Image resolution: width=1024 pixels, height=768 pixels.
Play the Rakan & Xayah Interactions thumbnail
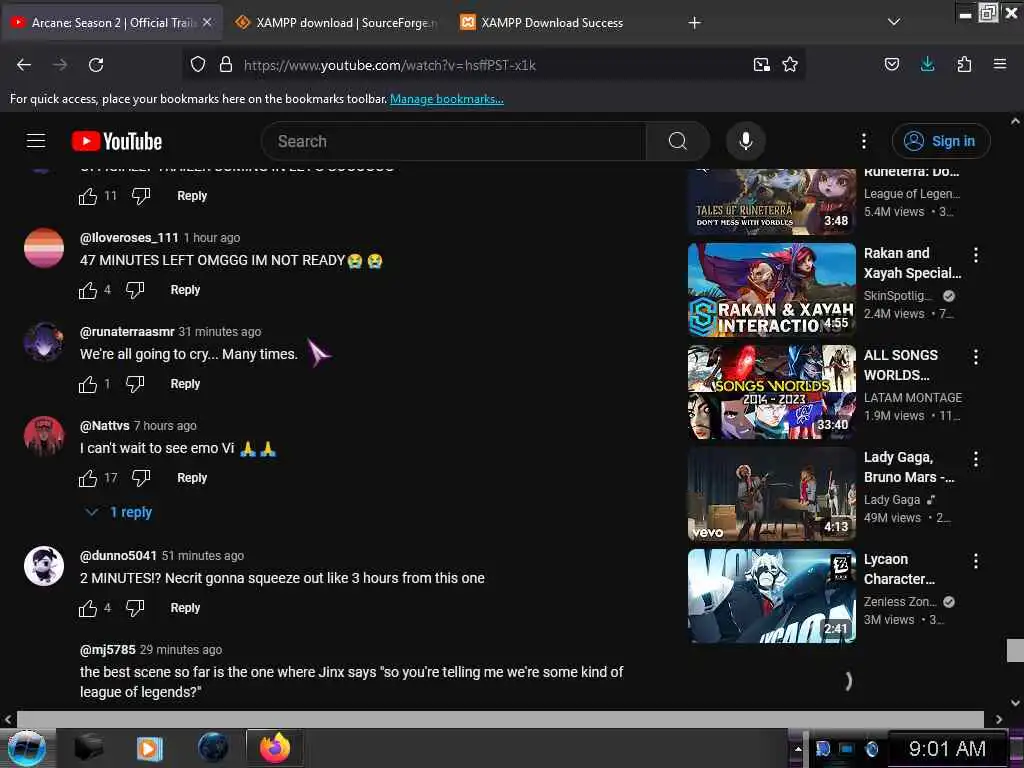(x=771, y=290)
